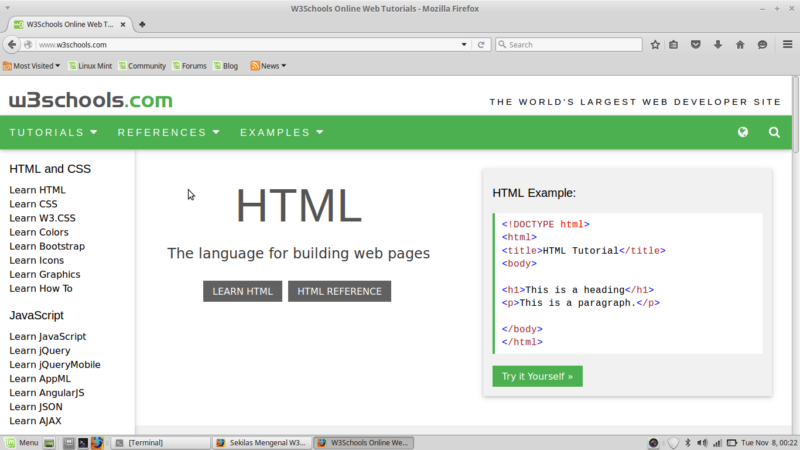Close the W3Schools Online Web tab
The width and height of the screenshot is (800, 450).
pyautogui.click(x=123, y=24)
